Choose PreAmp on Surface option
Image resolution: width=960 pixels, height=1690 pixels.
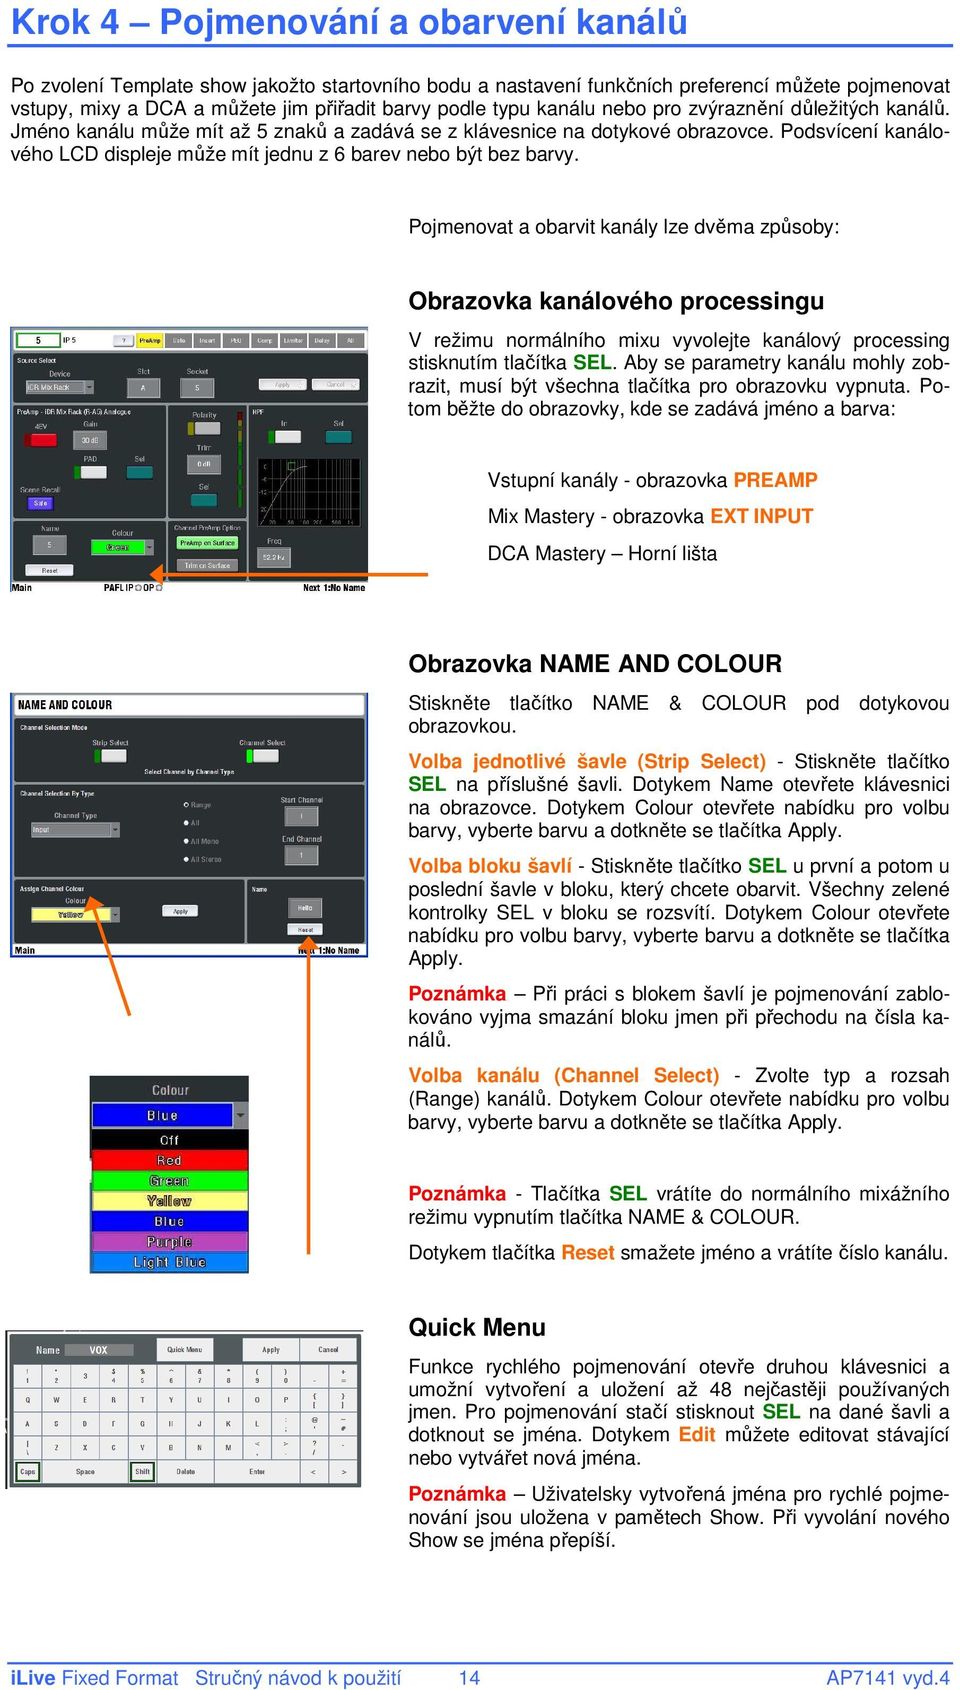[x=207, y=543]
